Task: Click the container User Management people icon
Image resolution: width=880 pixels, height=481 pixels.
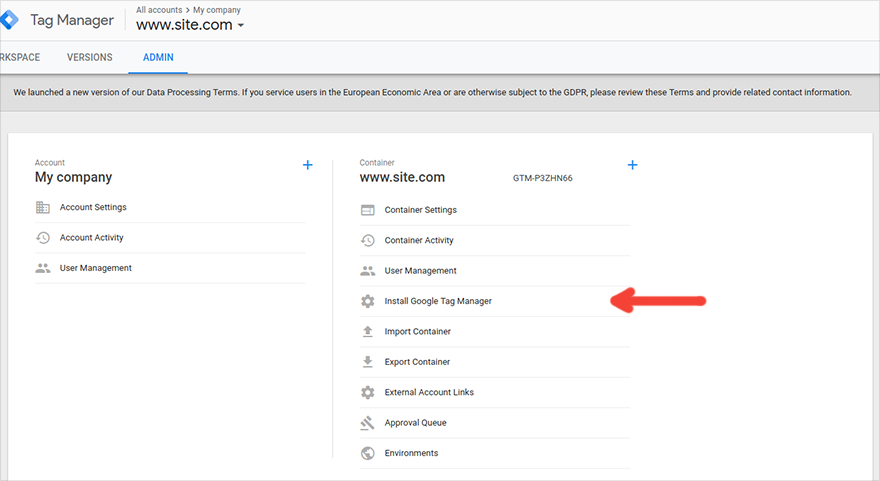Action: 368,271
